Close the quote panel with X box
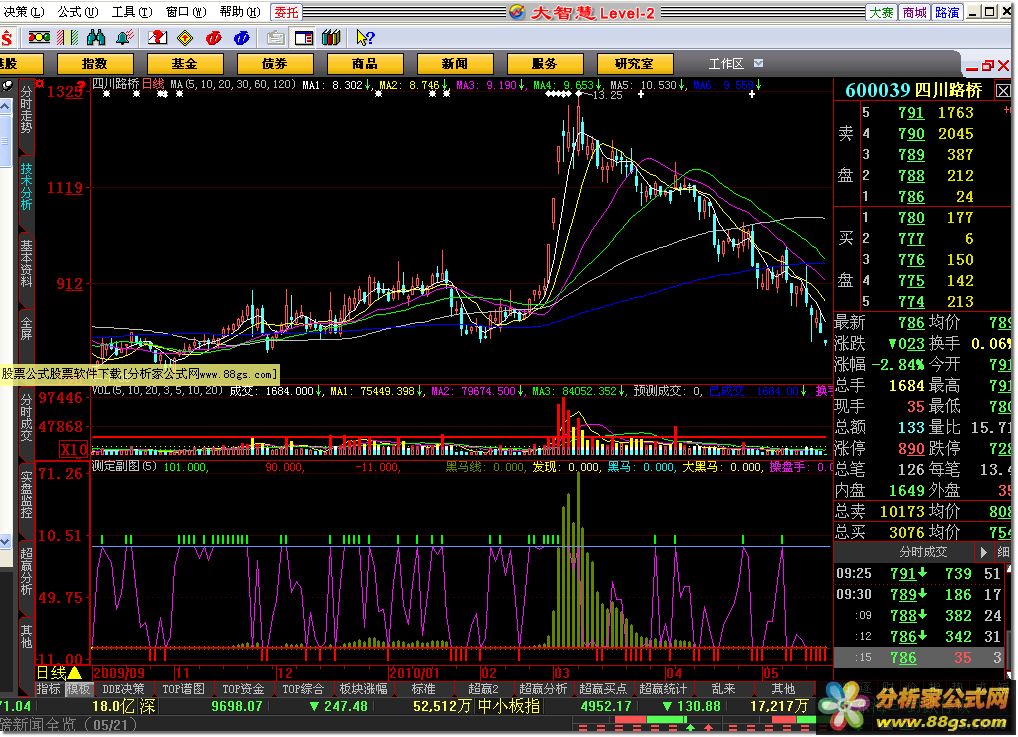The width and height of the screenshot is (1018, 737). pyautogui.click(x=1003, y=91)
